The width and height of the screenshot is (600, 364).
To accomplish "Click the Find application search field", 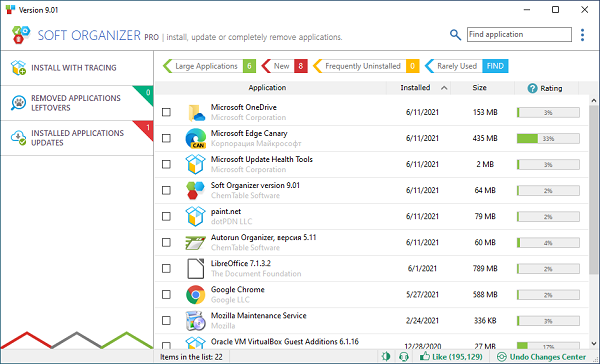I will tap(519, 34).
